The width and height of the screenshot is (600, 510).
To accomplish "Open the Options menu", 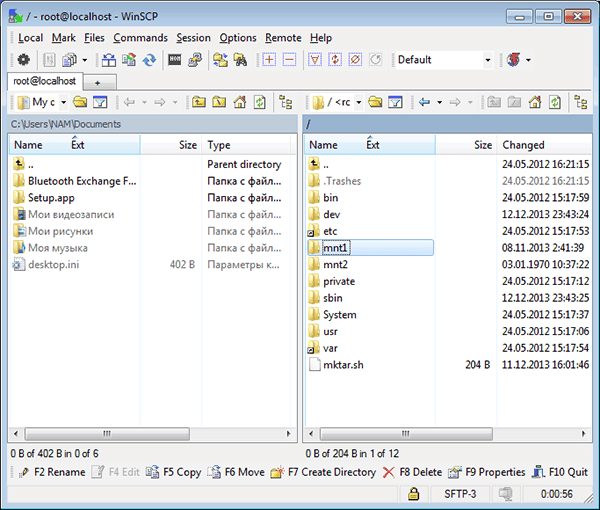I will point(238,38).
